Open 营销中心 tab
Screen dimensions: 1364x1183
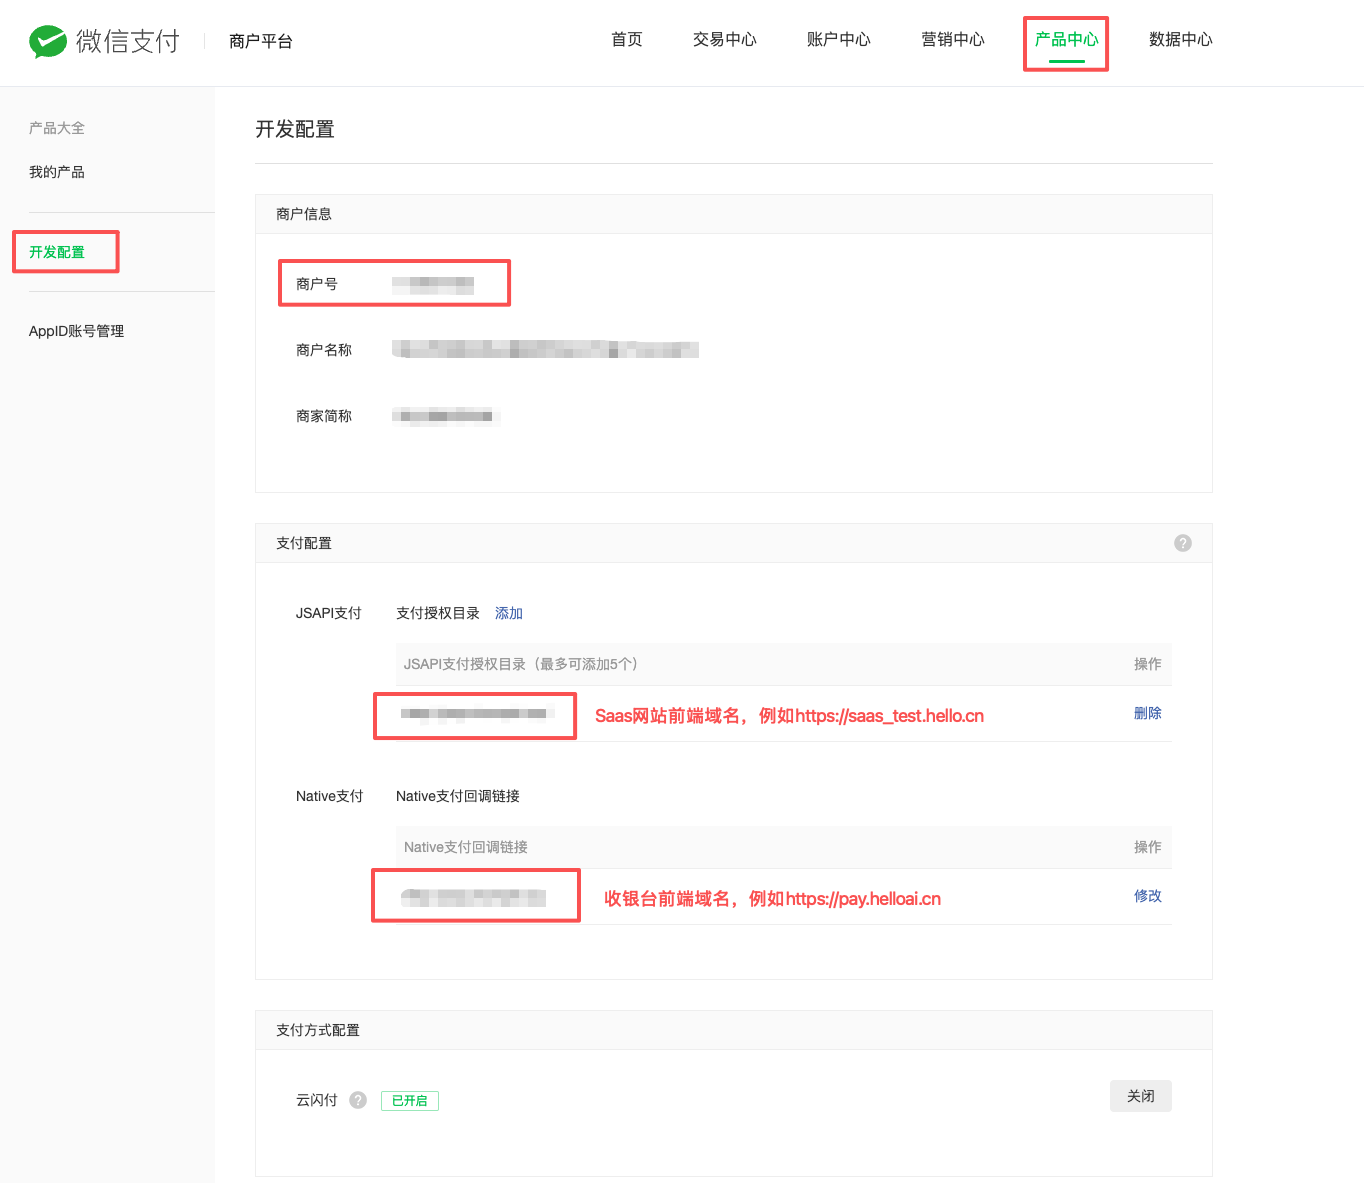click(953, 40)
